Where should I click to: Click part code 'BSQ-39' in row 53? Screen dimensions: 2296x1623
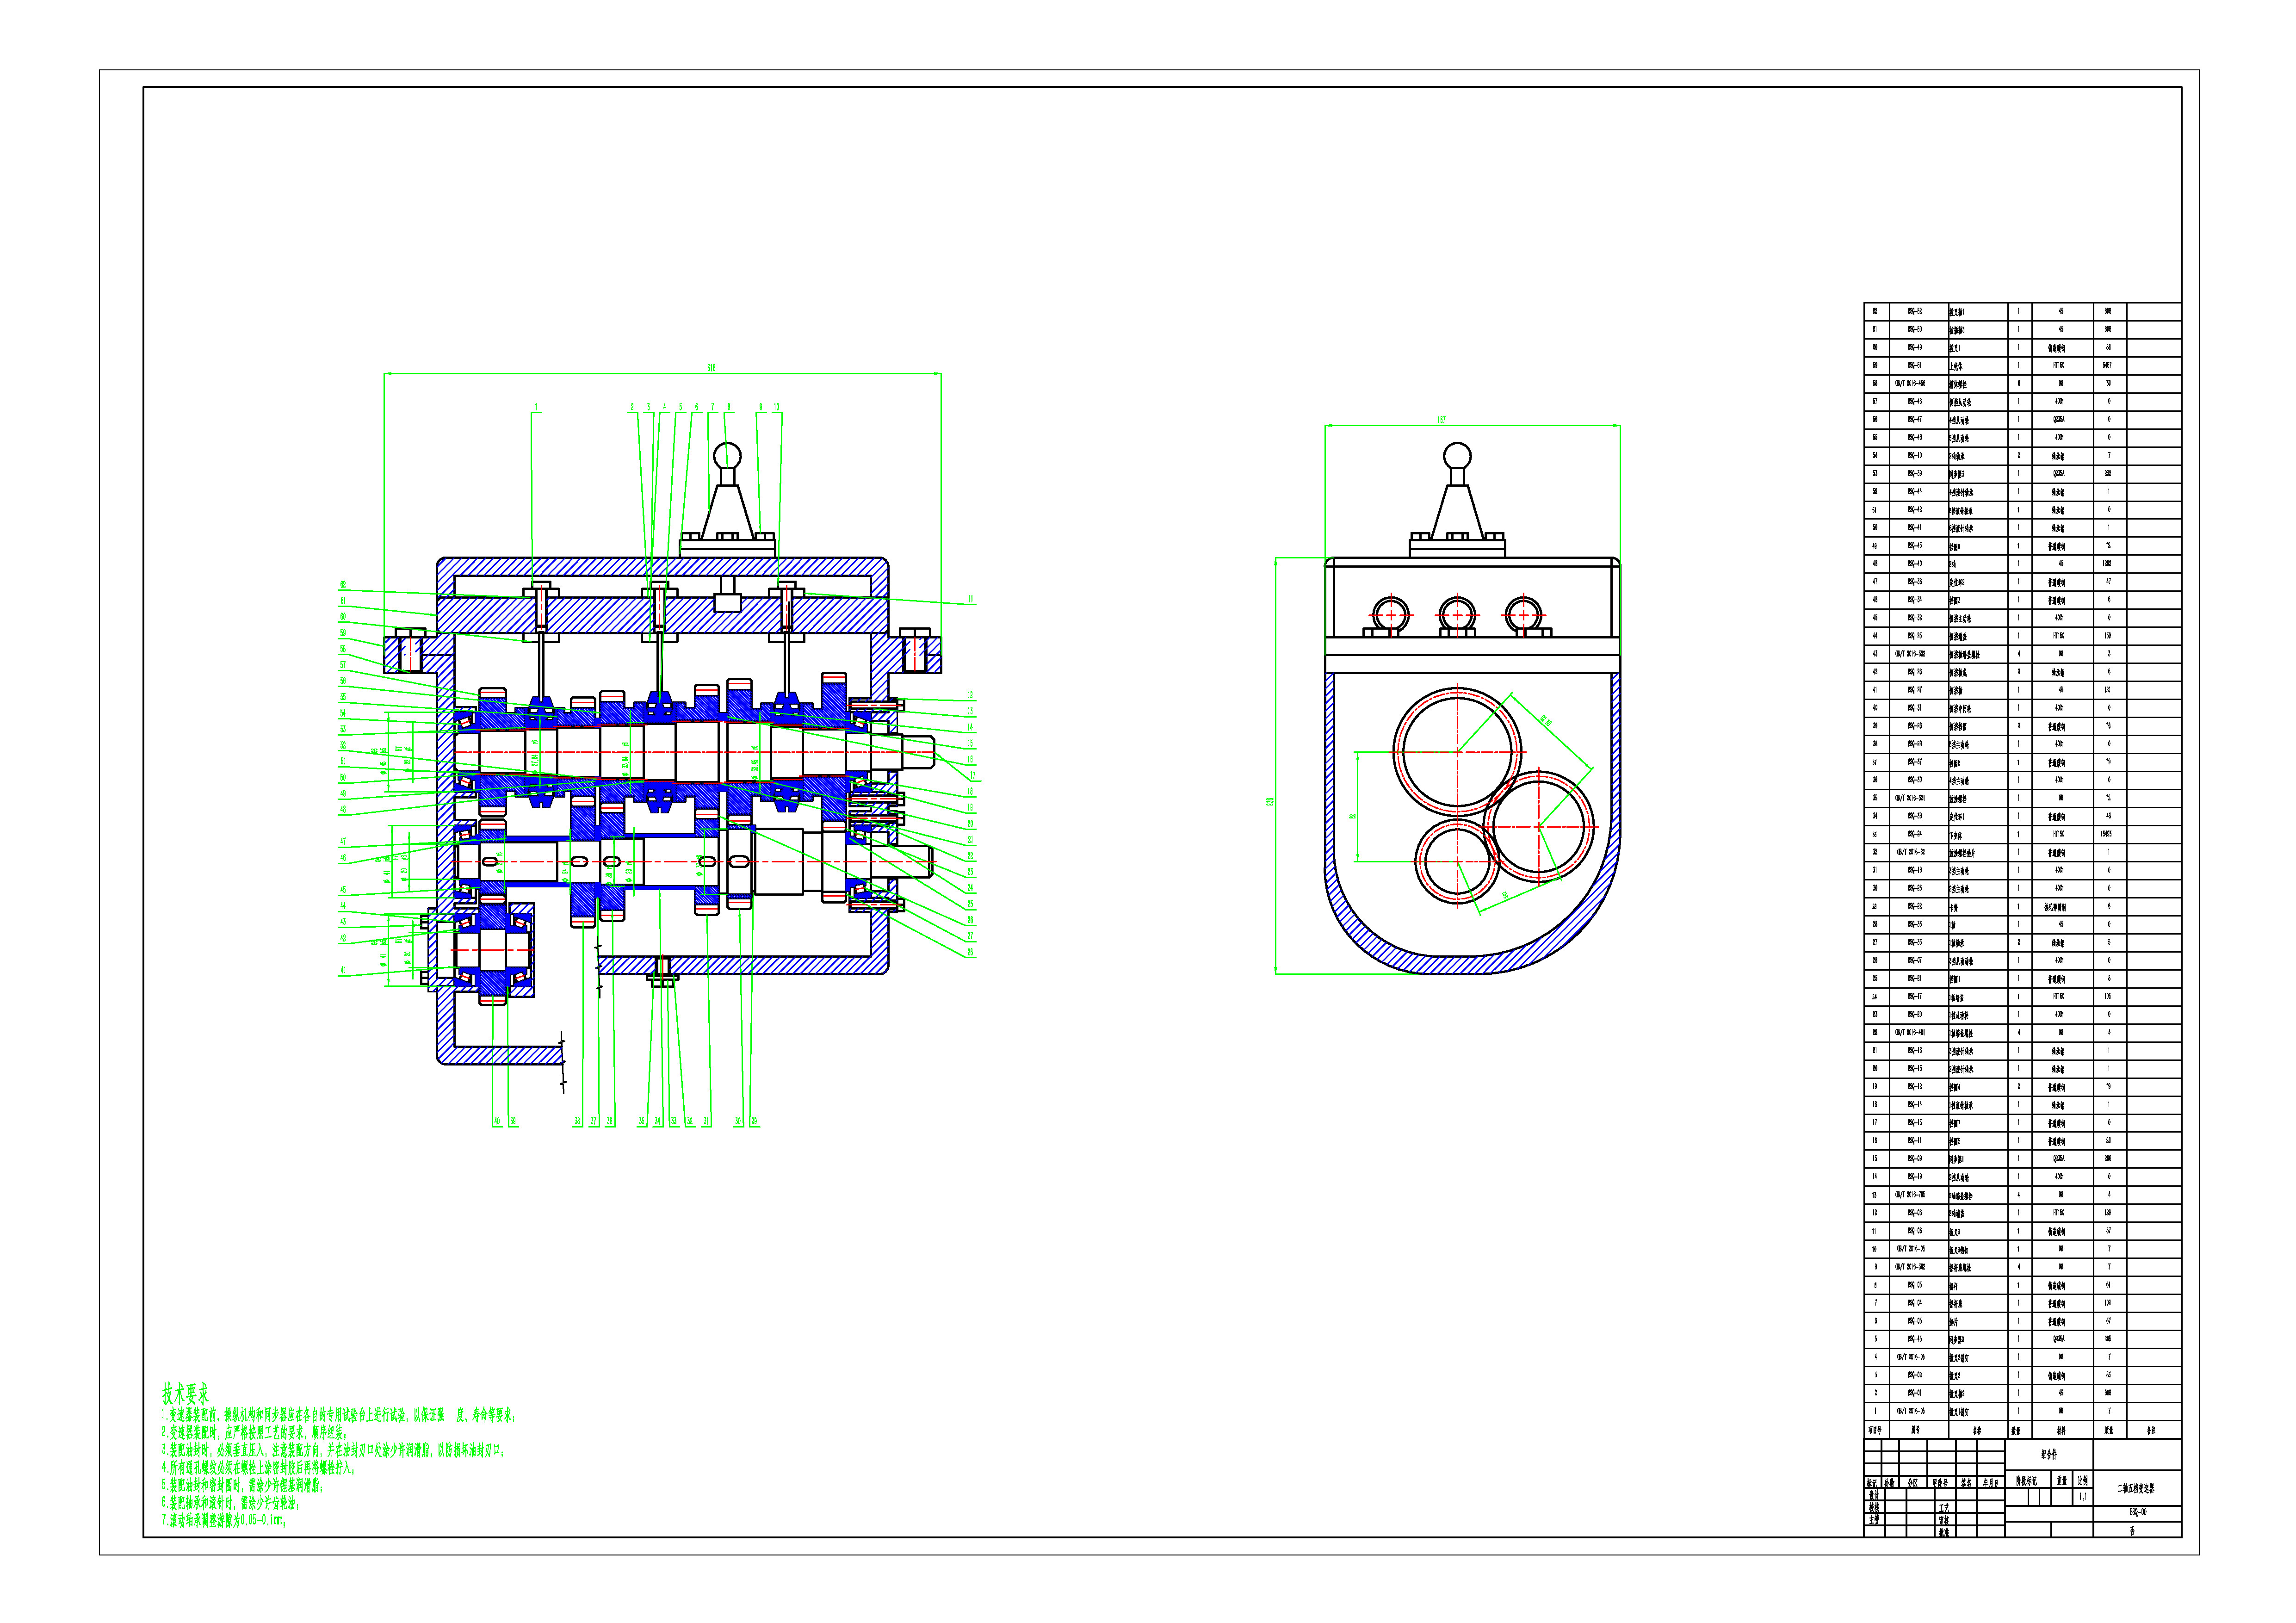(x=1915, y=474)
